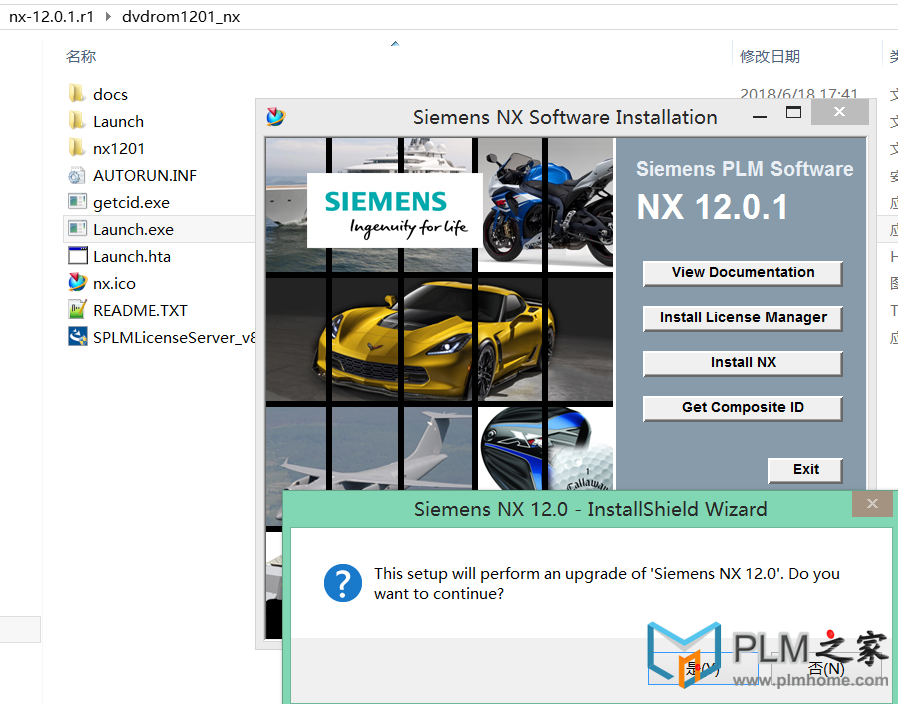Image resolution: width=898 pixels, height=704 pixels.
Task: Maximize the Siemens NX Software Installation window
Action: (x=793, y=113)
